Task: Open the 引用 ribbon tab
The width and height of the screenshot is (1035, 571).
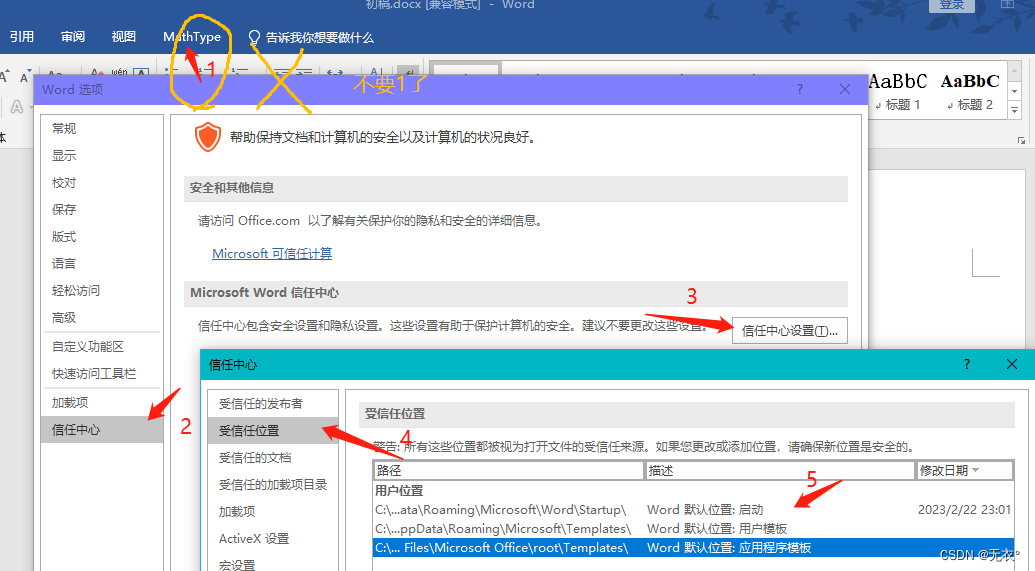Action: 22,37
